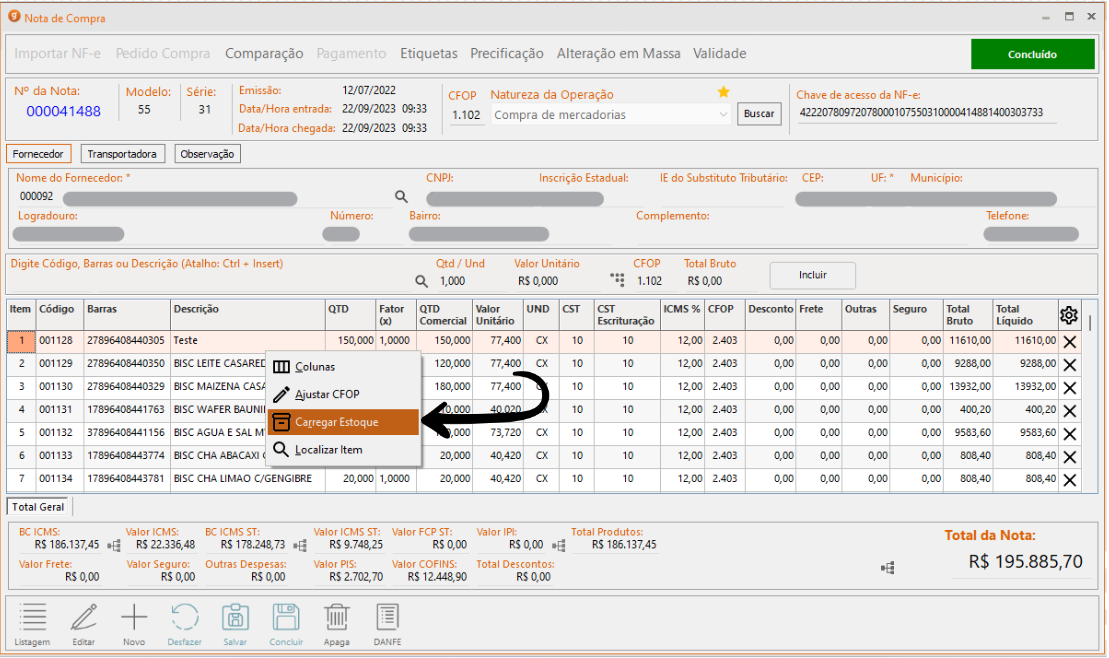Choose Localizar Item in the context menu
Screen dimensions: 1109x658
click(x=344, y=449)
